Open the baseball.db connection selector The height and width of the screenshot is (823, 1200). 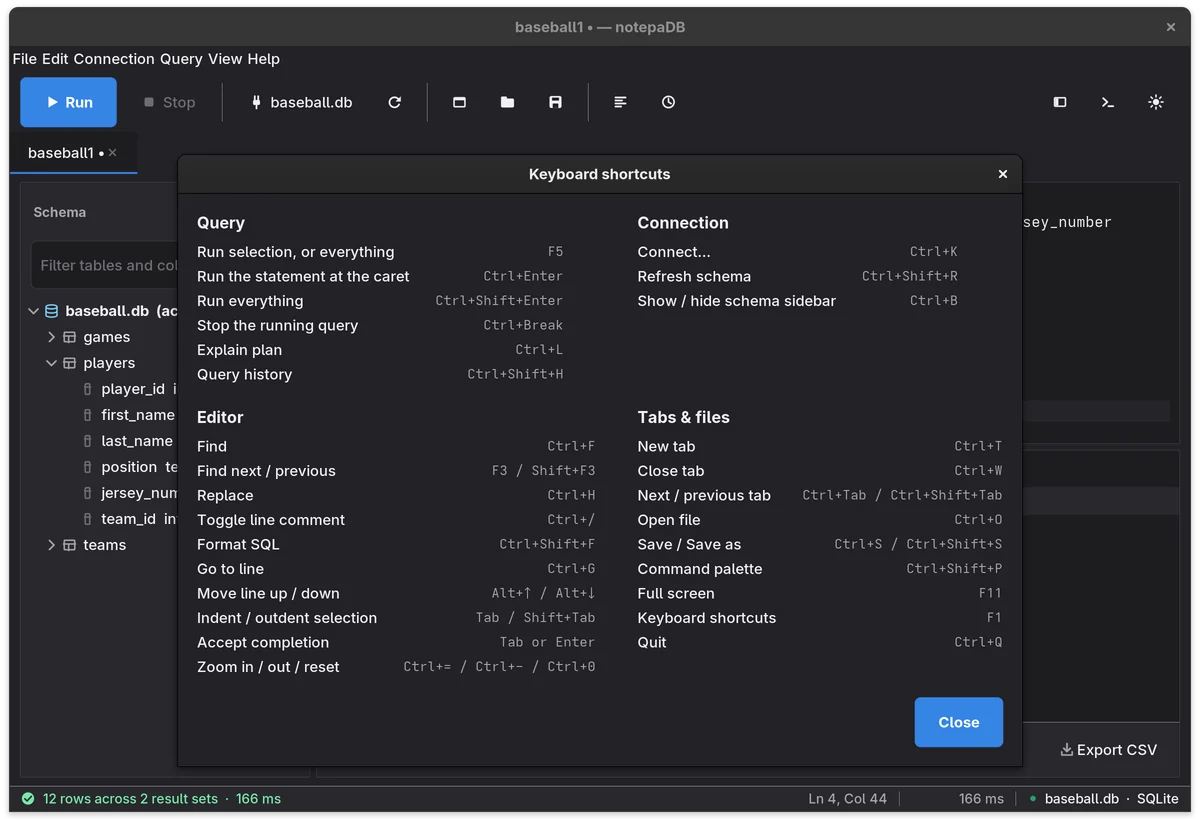pyautogui.click(x=301, y=102)
